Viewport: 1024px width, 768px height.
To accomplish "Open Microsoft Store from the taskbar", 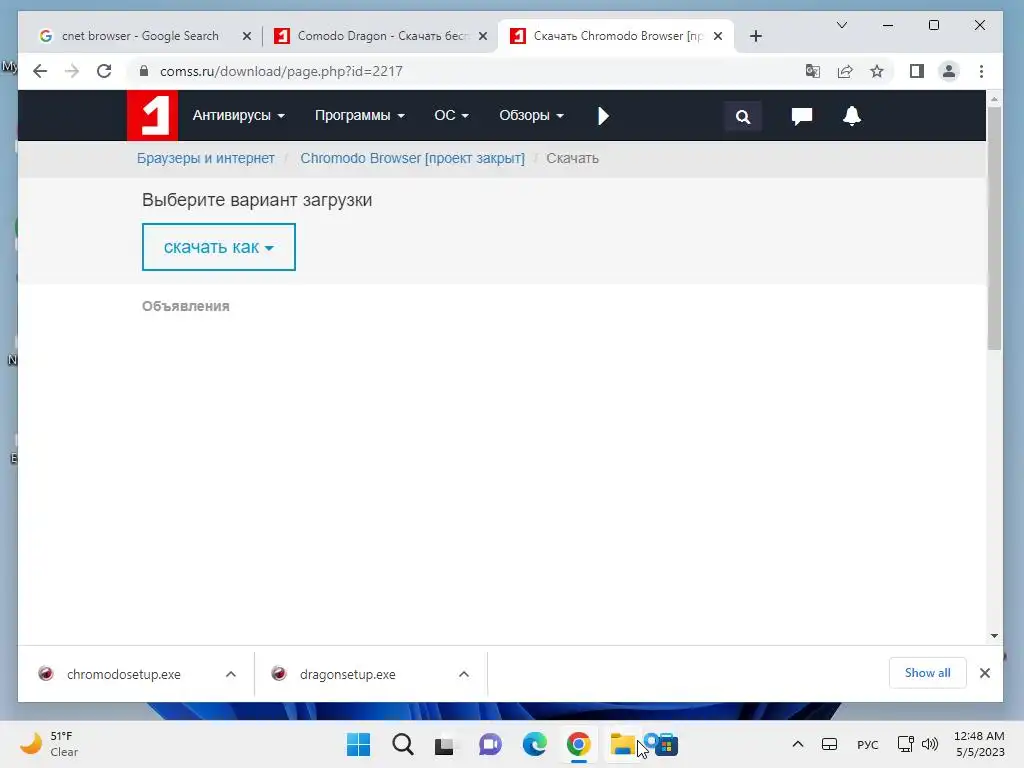I will (x=666, y=744).
